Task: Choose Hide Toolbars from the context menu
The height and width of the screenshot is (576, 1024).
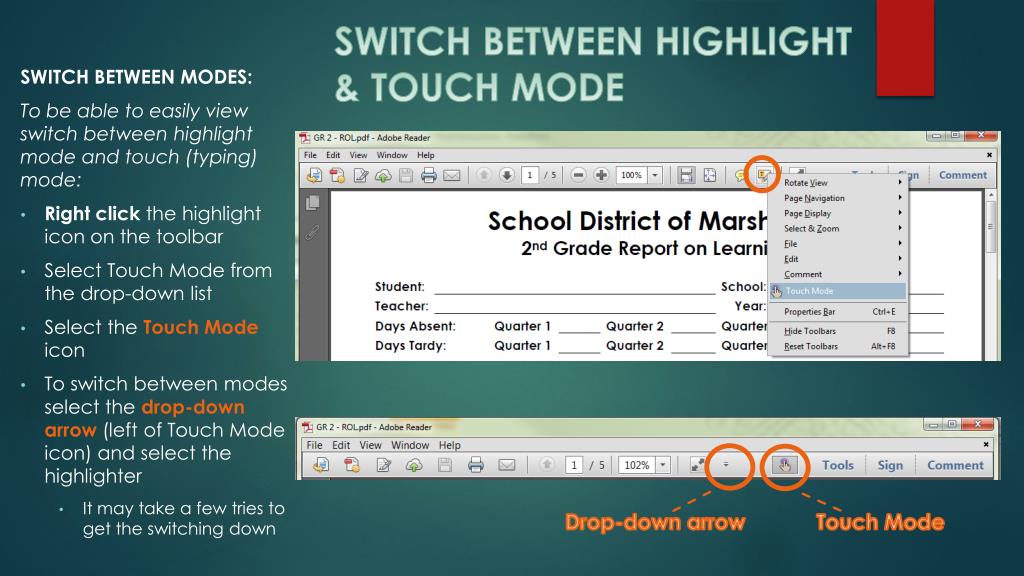Action: [x=838, y=331]
